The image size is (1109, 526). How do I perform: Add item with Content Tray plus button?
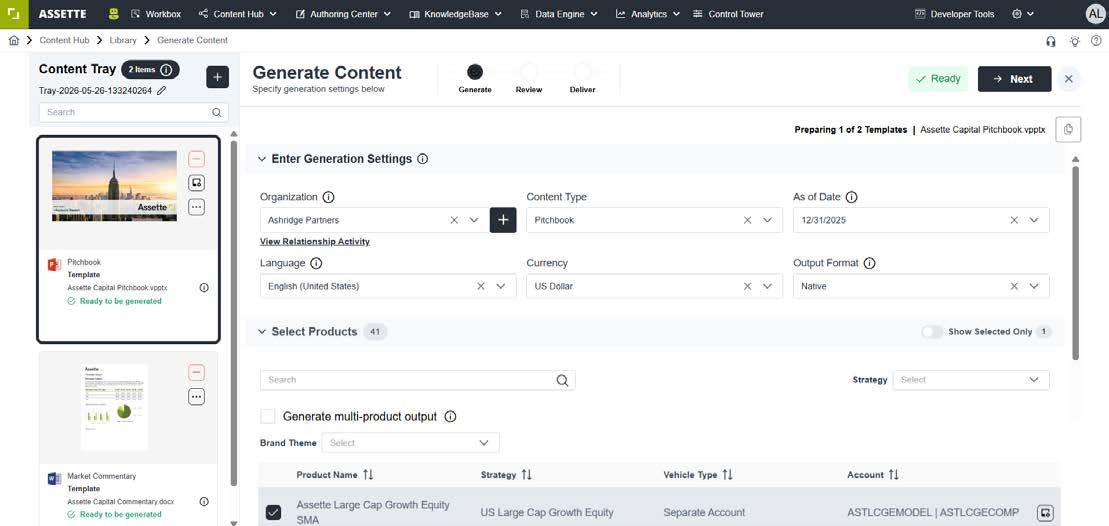coord(217,77)
